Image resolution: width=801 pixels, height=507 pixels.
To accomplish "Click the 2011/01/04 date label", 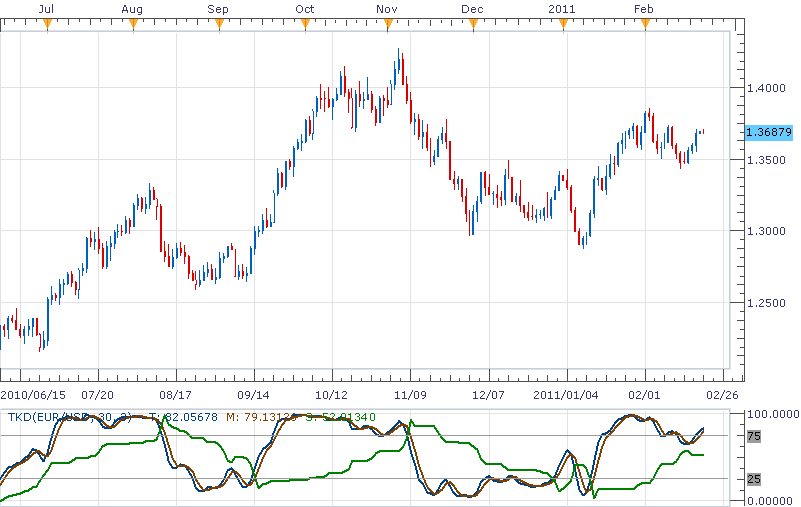I will click(x=566, y=395).
